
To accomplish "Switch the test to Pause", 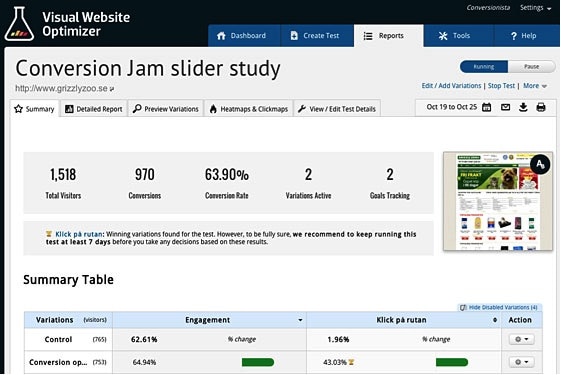I will tap(532, 67).
